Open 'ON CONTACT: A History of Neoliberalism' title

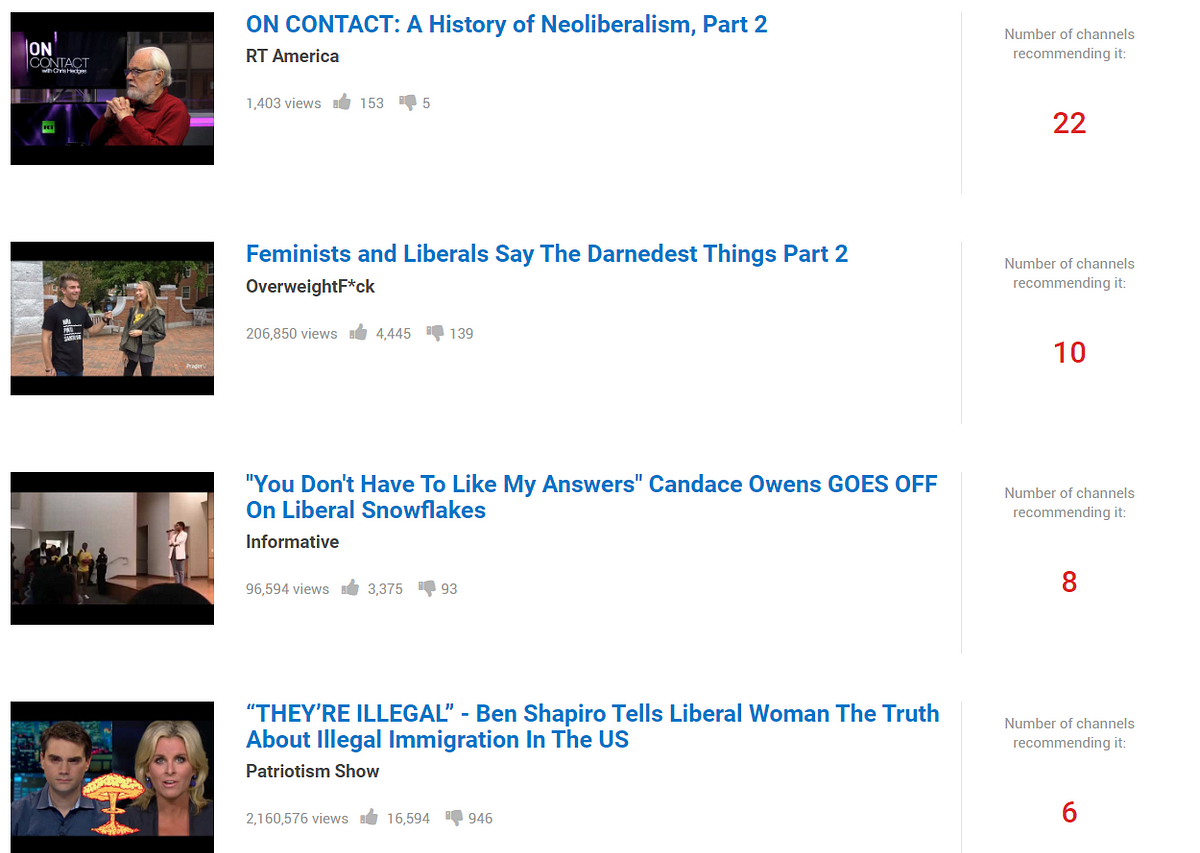(x=506, y=25)
